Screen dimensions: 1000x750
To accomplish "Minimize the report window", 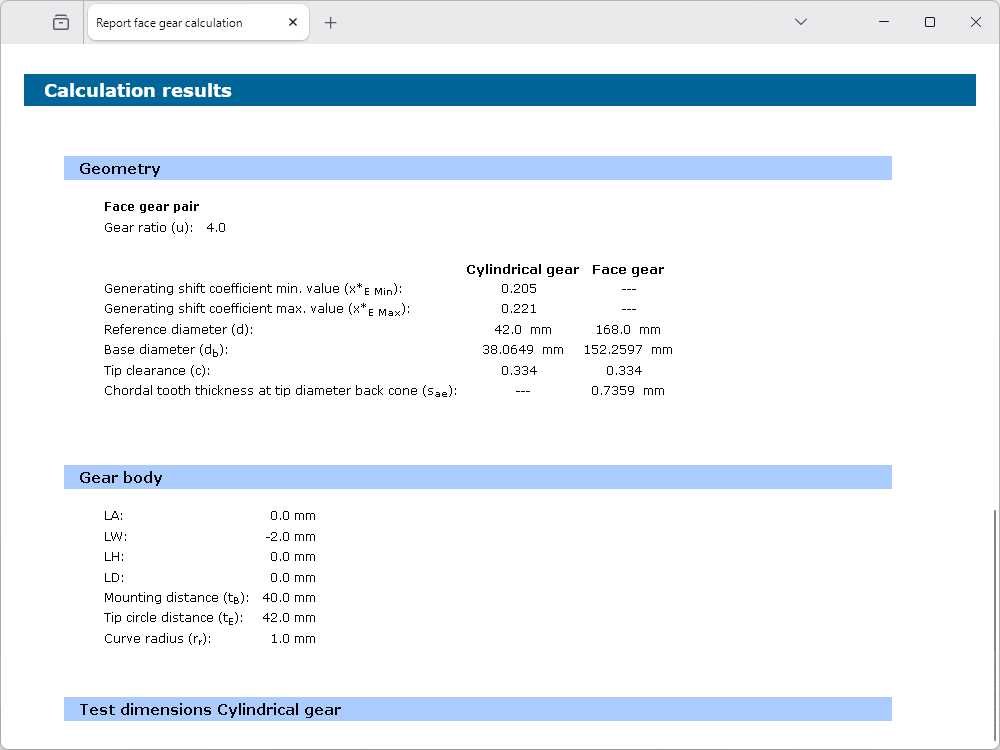I will (884, 22).
